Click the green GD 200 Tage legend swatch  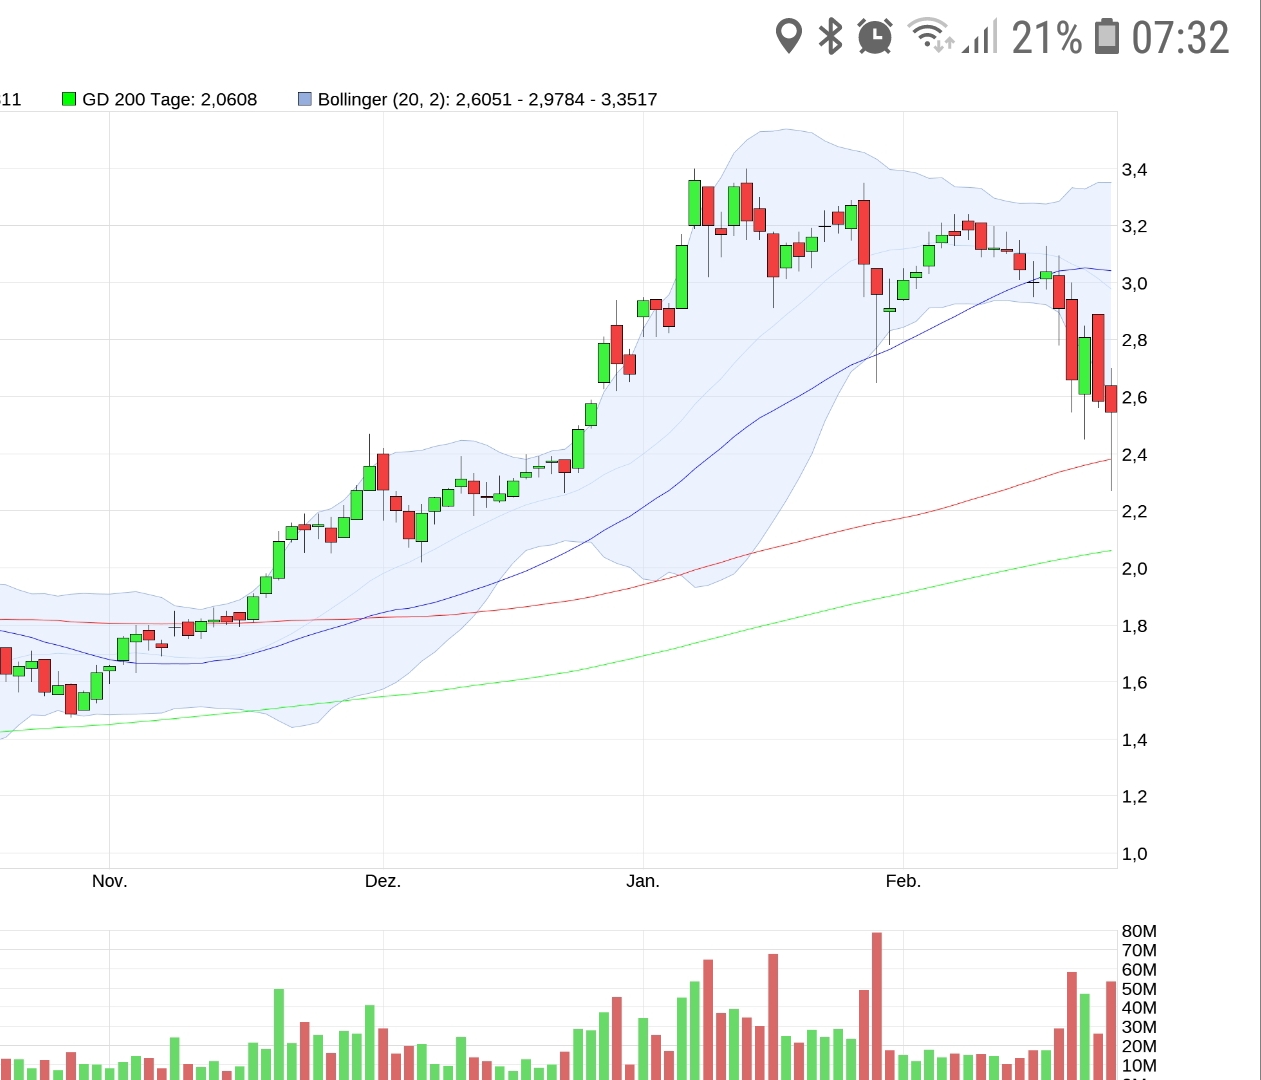click(69, 99)
